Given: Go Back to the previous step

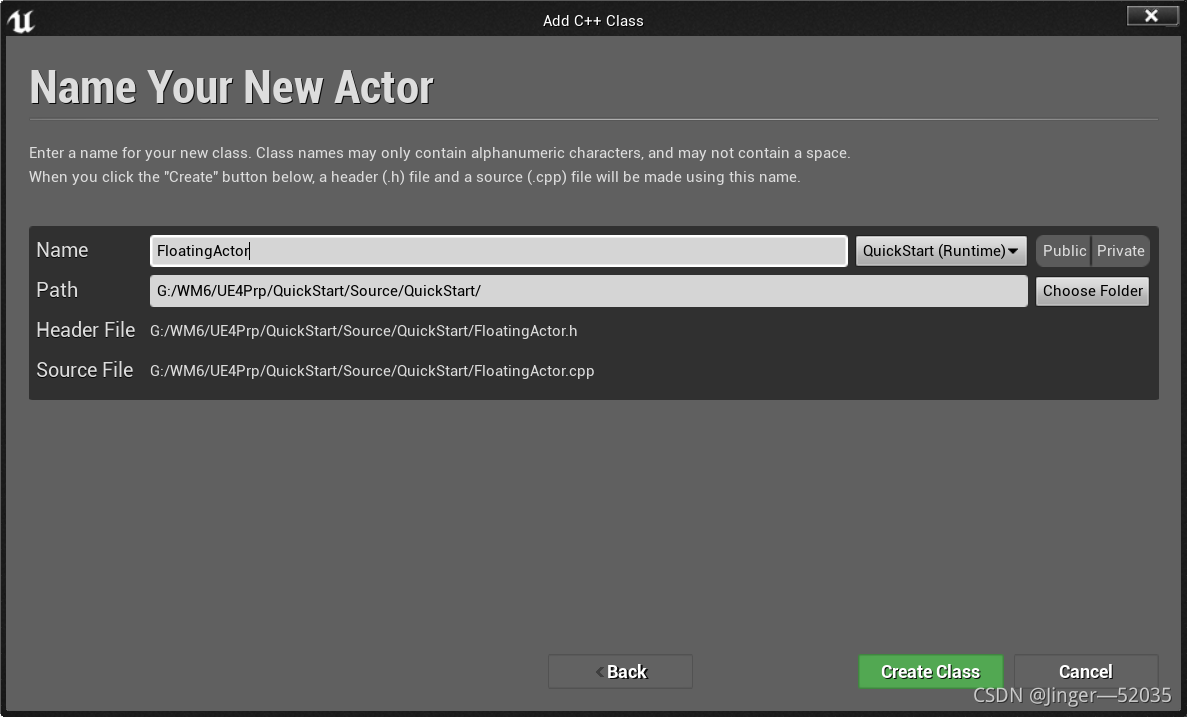Looking at the screenshot, I should [x=620, y=672].
